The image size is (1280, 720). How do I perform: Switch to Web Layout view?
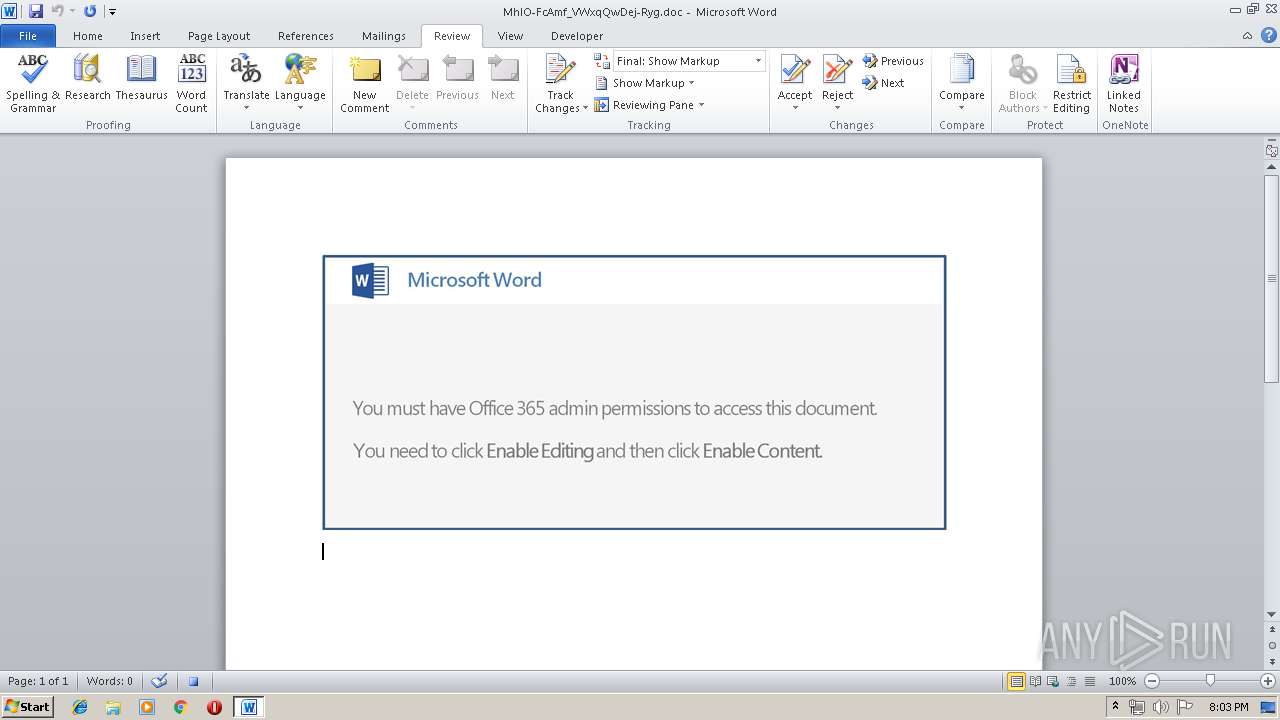pyautogui.click(x=1052, y=681)
